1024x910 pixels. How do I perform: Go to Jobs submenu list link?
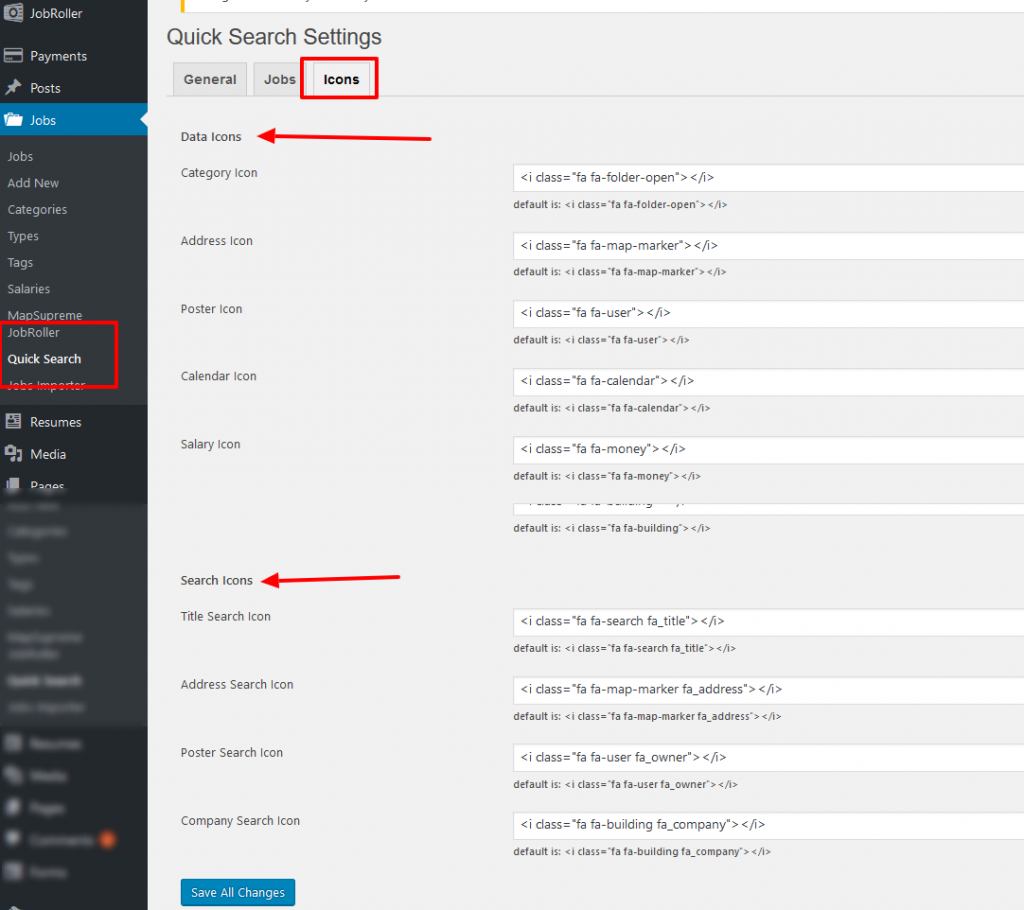point(20,156)
